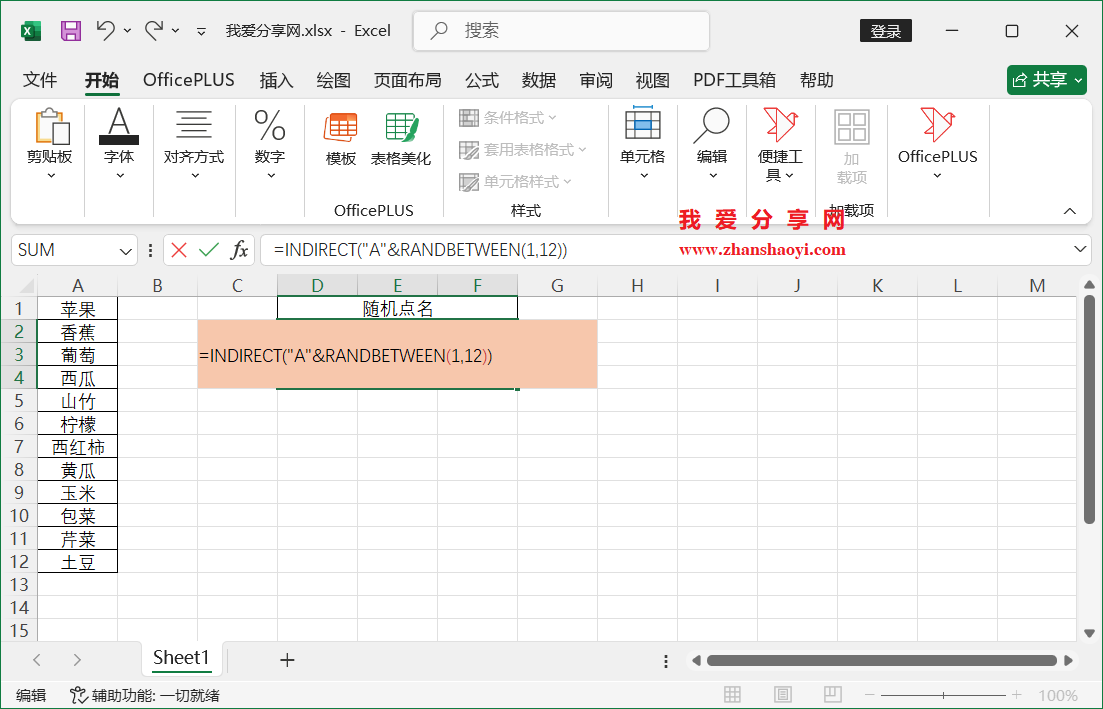Switch to the 视图 tab

click(x=652, y=80)
